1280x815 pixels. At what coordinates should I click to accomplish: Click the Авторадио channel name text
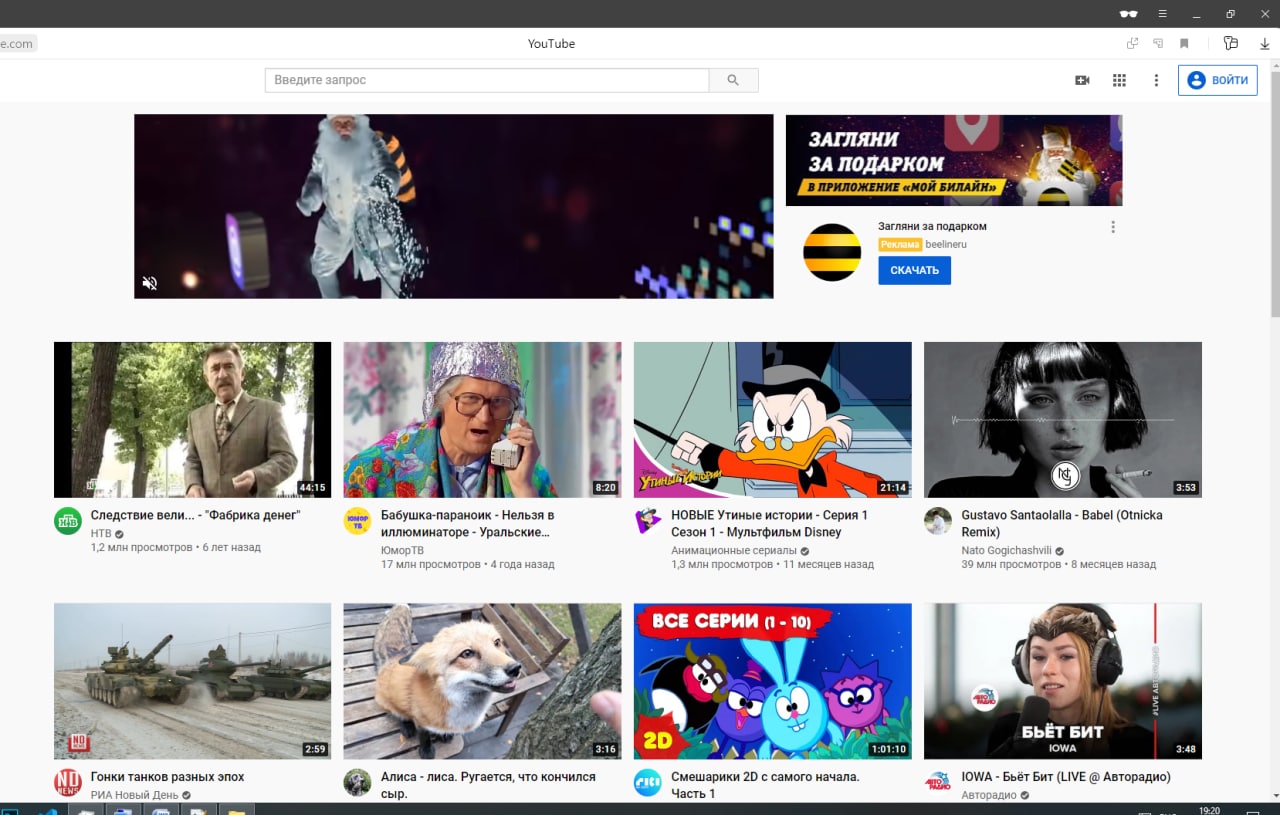989,795
